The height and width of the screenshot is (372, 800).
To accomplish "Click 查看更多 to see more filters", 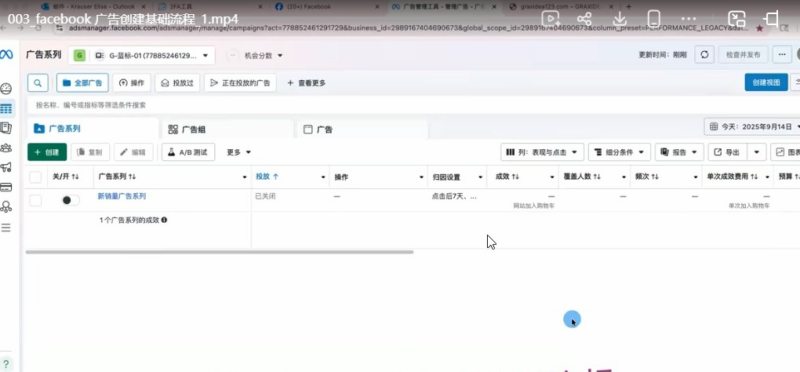I will [306, 83].
